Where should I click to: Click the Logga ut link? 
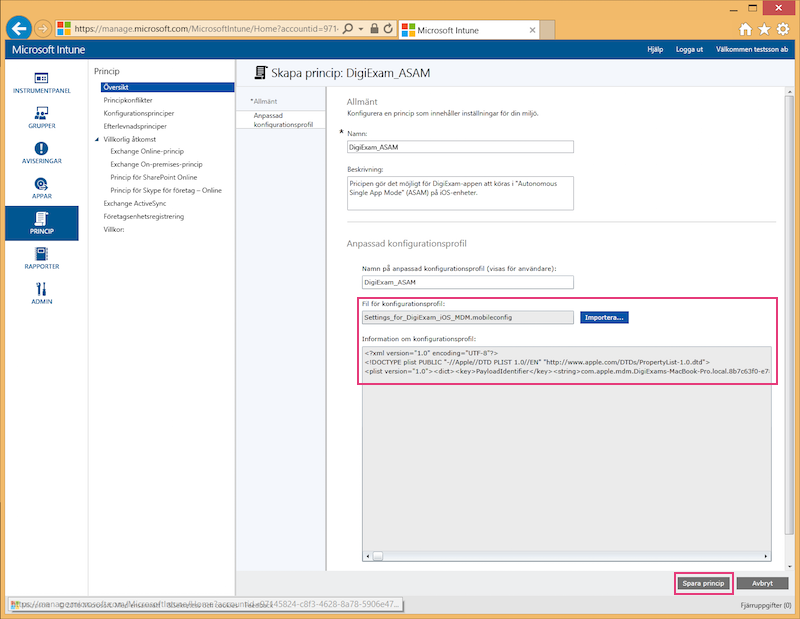coord(689,49)
